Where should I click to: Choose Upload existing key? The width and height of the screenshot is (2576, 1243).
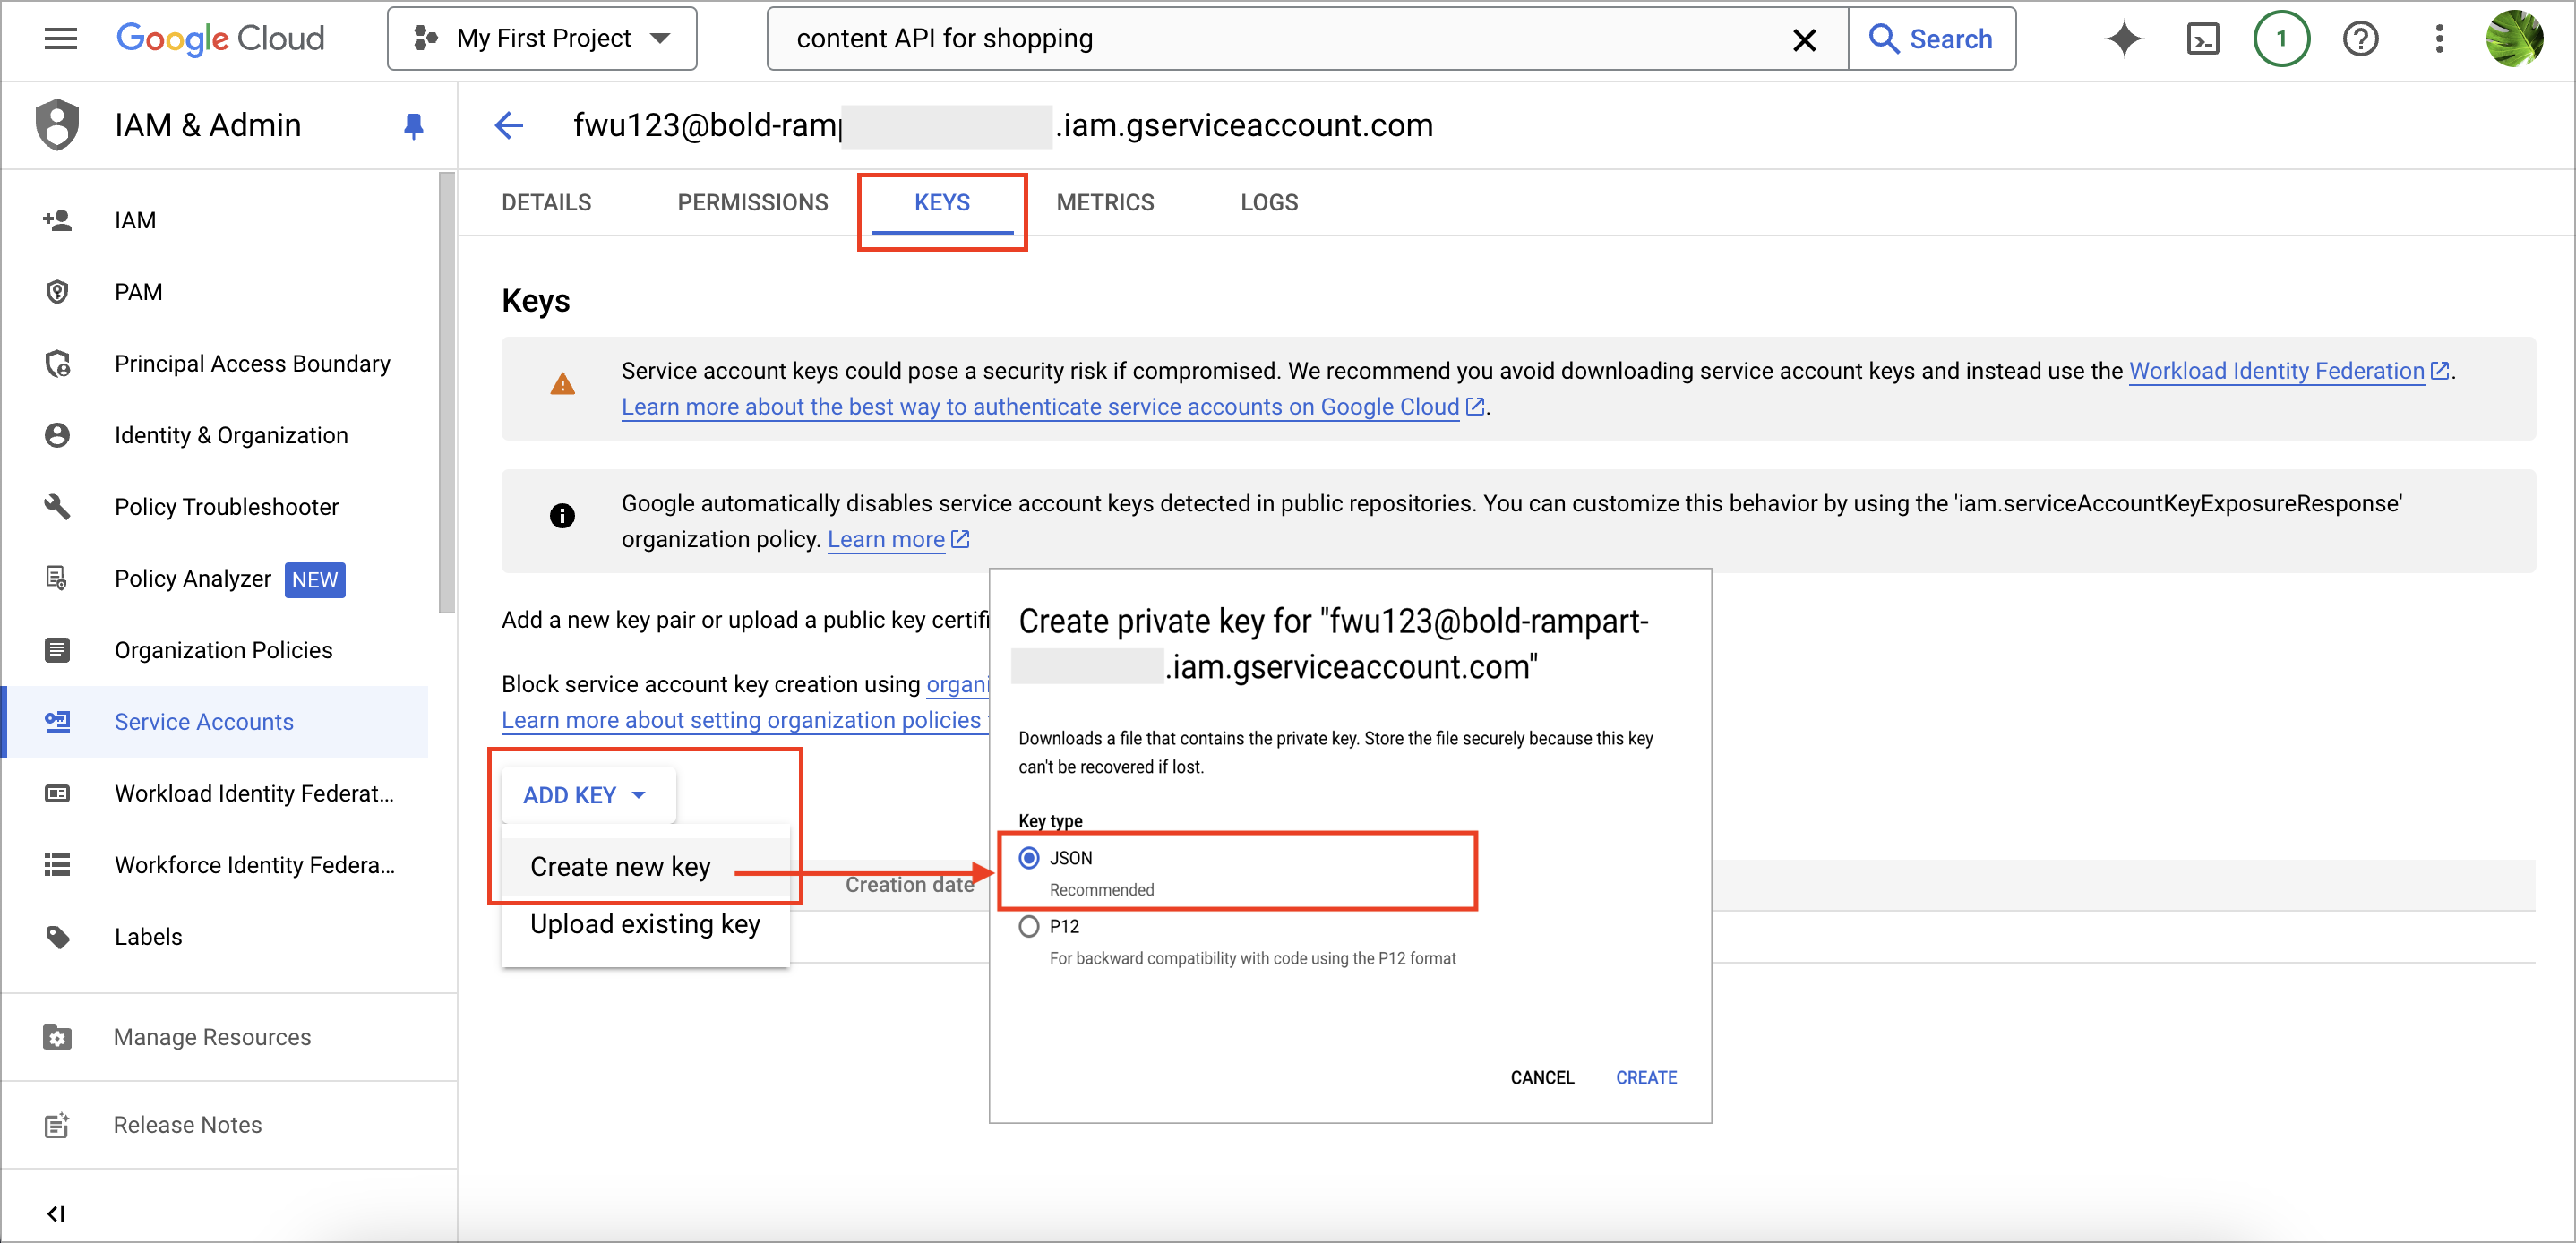(645, 925)
